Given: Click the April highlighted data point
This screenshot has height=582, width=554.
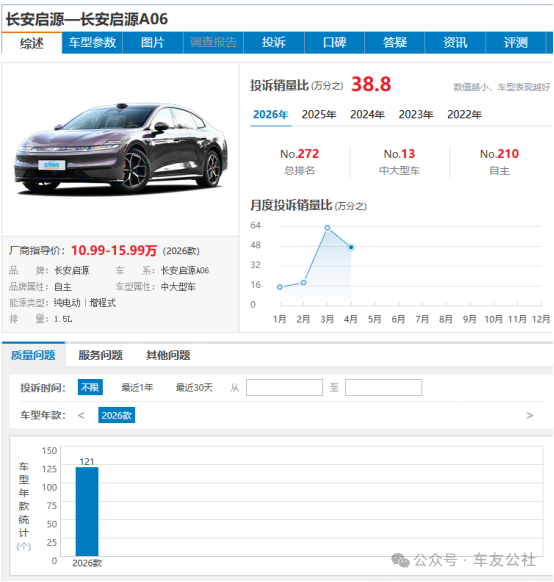Looking at the screenshot, I should 351,247.
